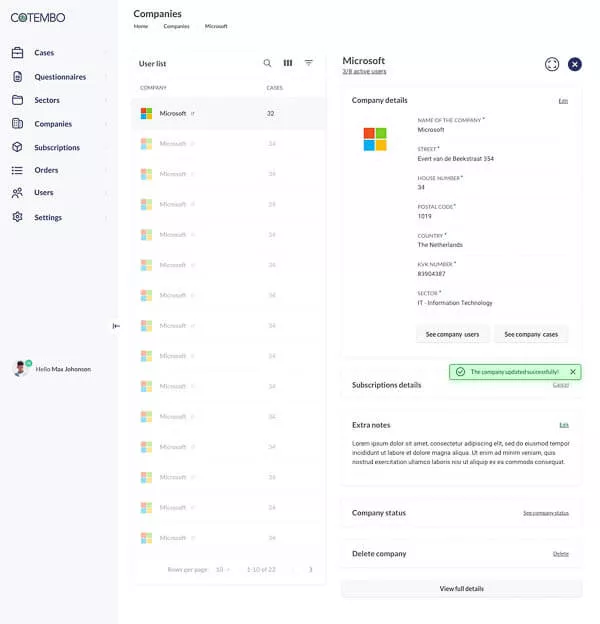
Task: Click the Hello Max Johnson text
Action: (63, 369)
